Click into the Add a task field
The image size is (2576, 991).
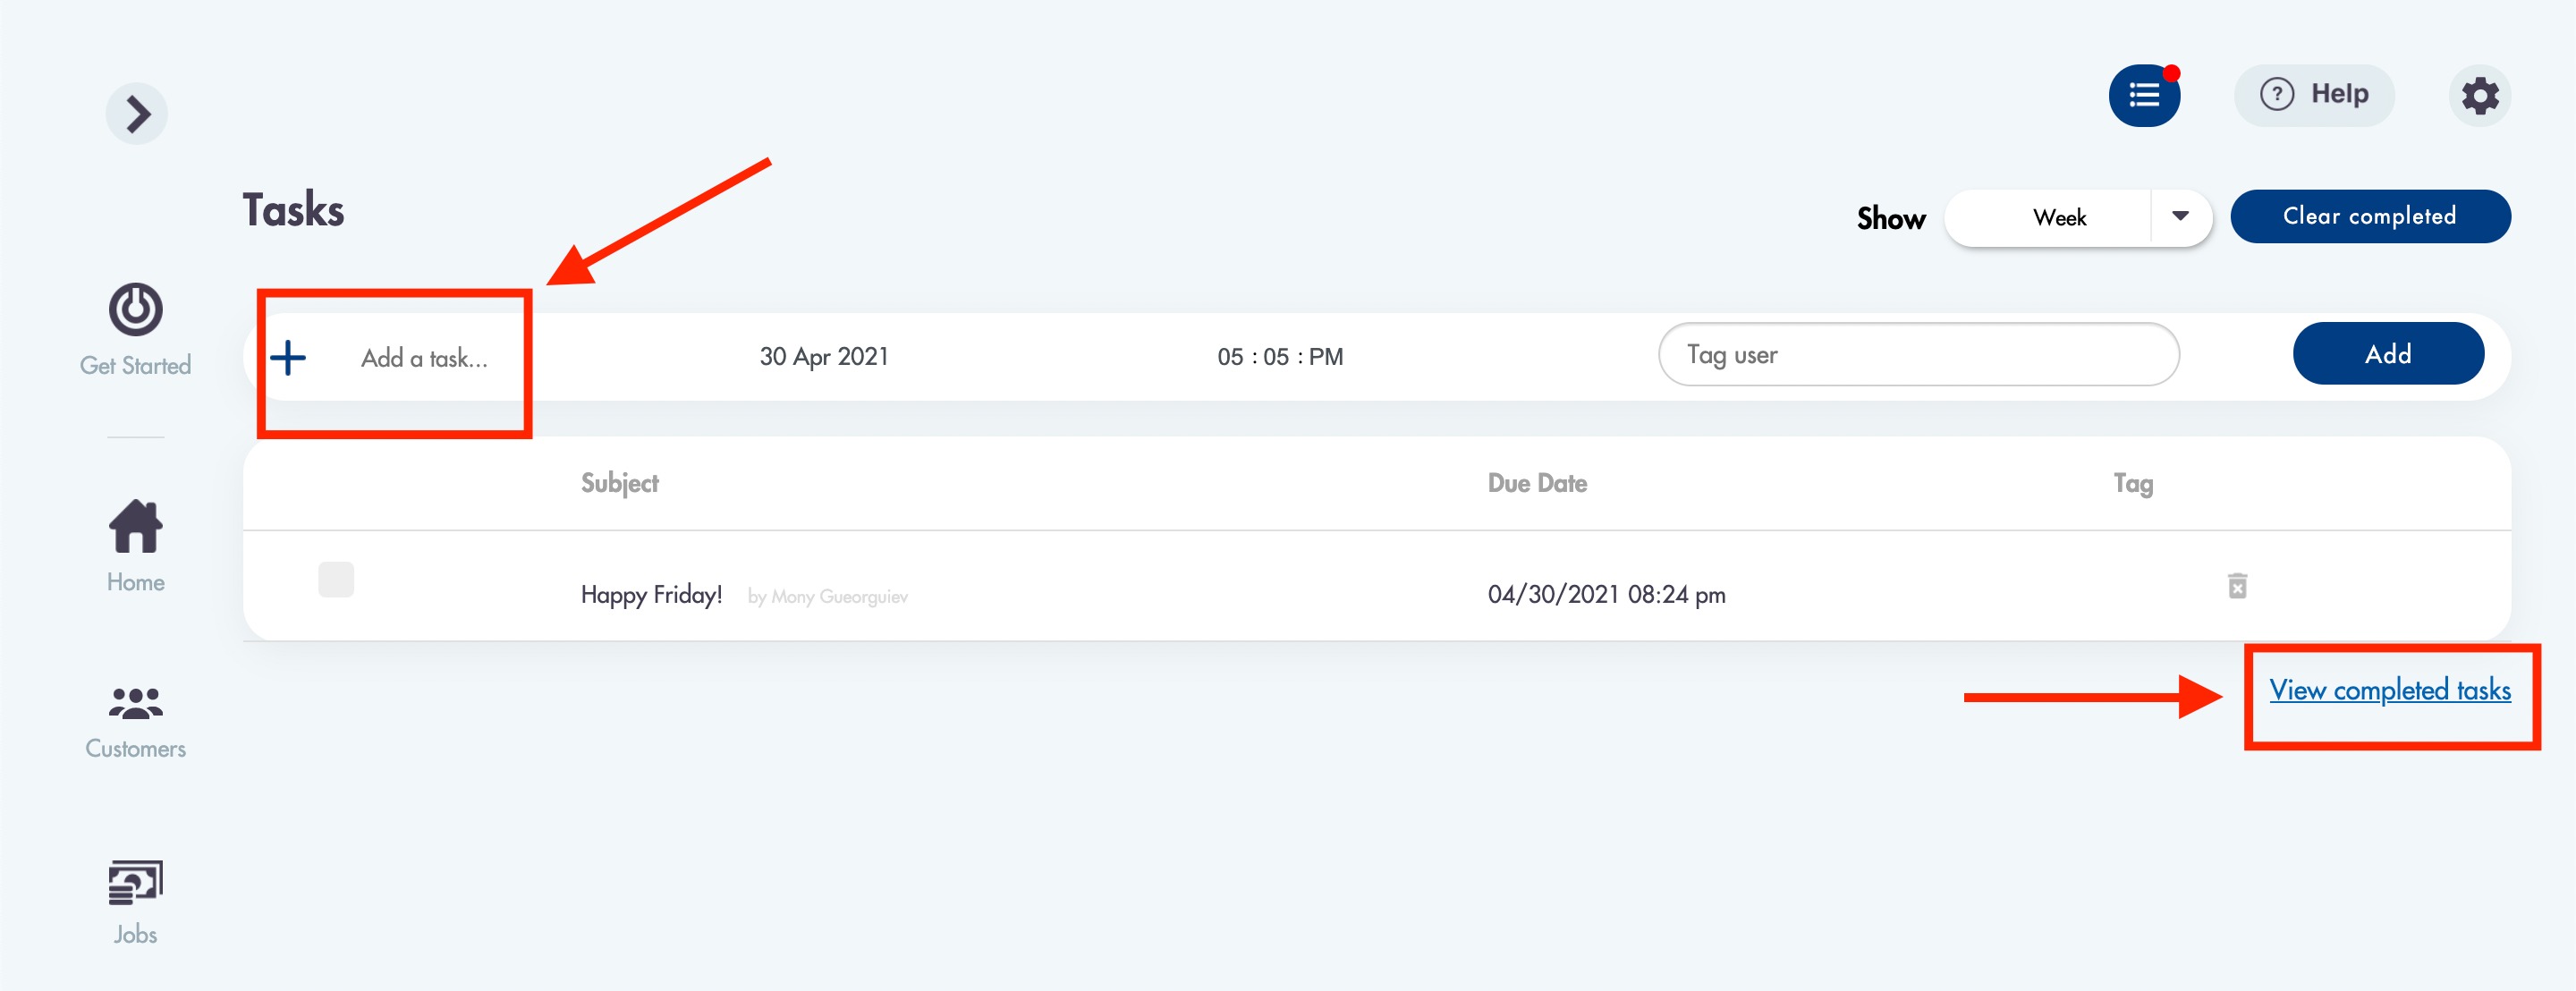point(424,358)
